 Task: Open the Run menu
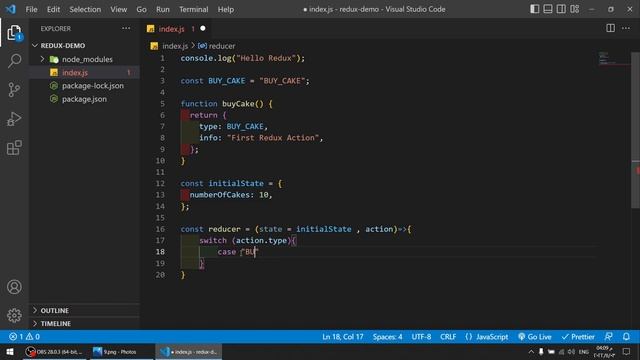[162, 9]
